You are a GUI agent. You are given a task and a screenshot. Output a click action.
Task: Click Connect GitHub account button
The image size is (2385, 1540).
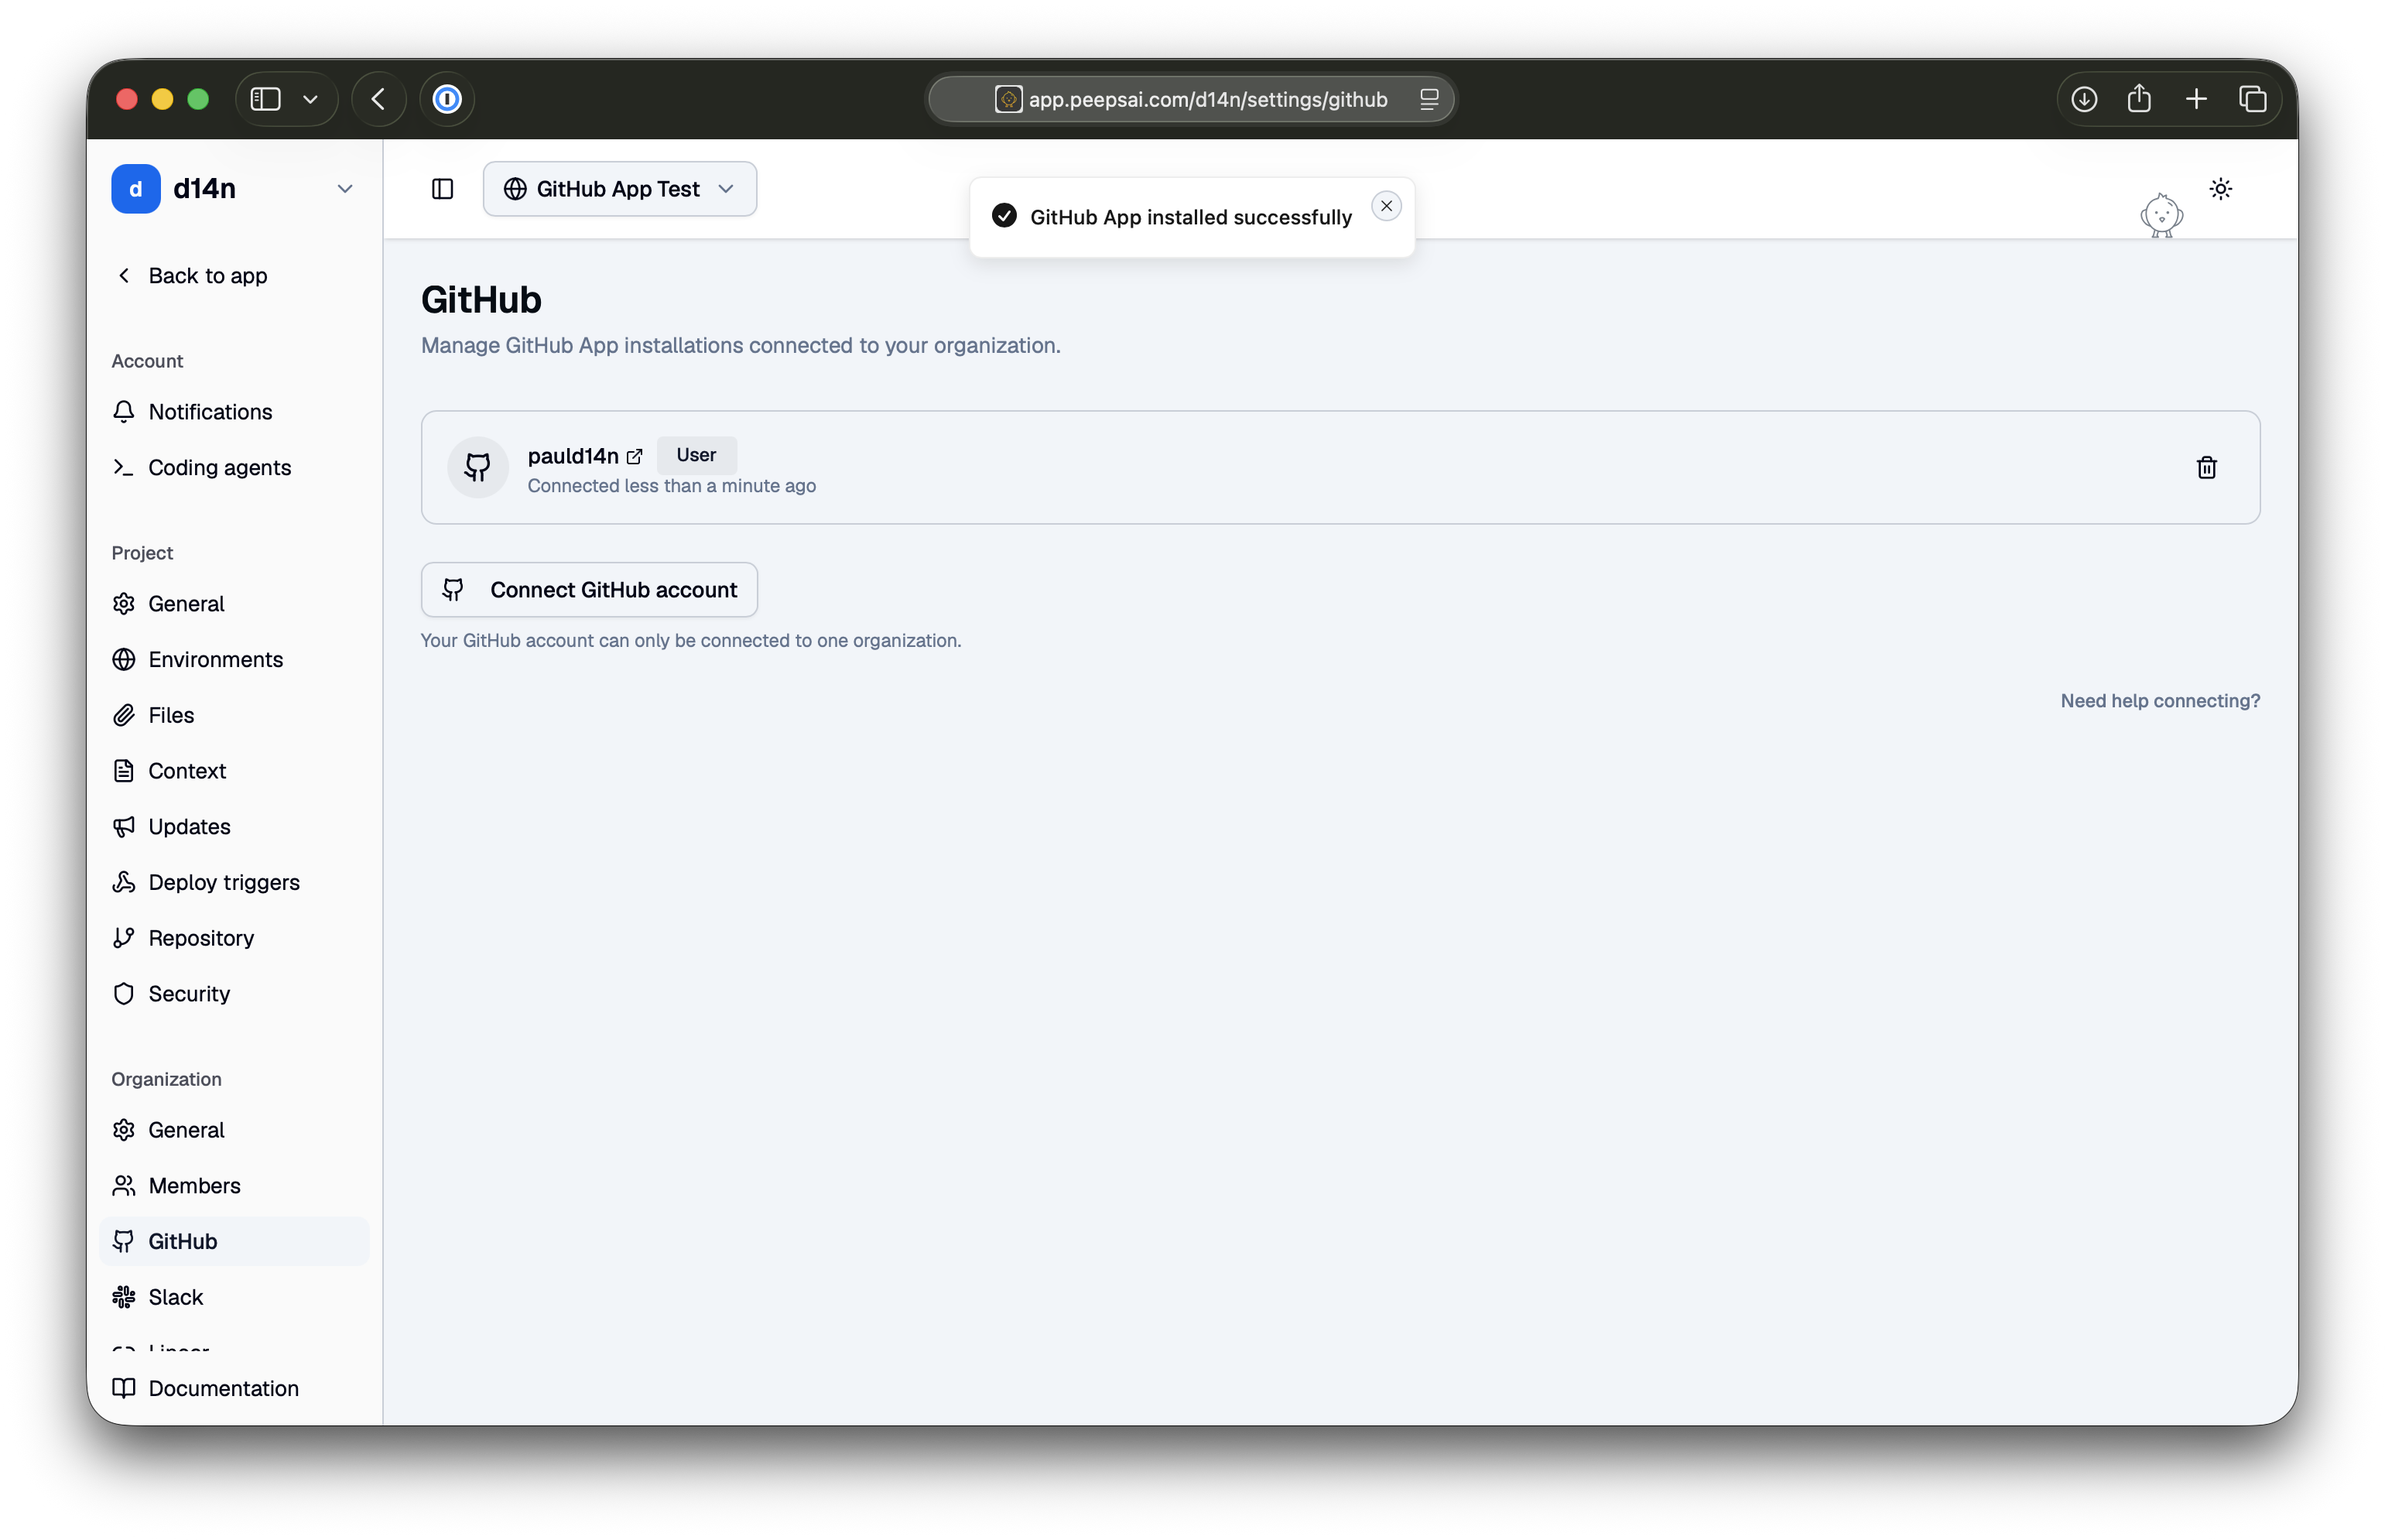(589, 590)
